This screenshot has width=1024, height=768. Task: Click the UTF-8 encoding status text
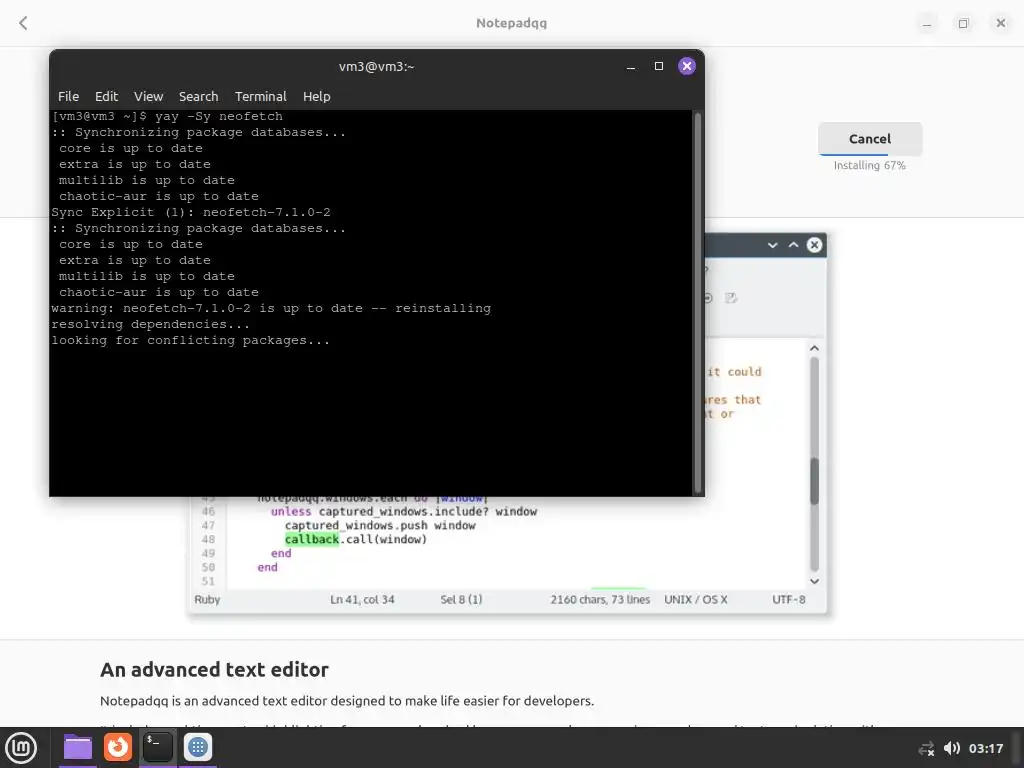[x=789, y=600]
